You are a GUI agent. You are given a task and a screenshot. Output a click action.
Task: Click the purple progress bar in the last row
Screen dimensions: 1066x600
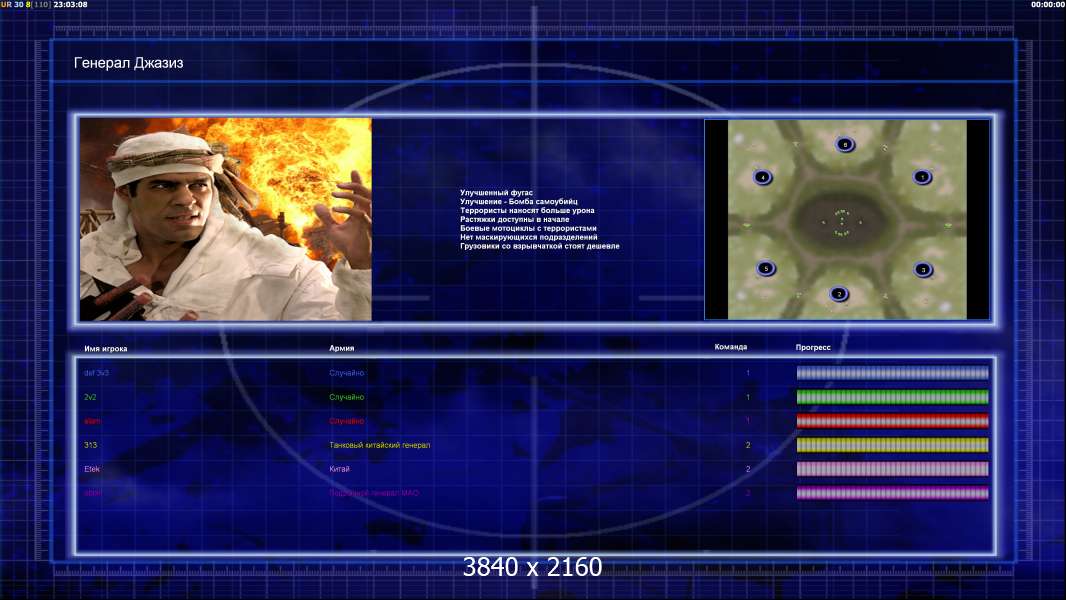[892, 493]
